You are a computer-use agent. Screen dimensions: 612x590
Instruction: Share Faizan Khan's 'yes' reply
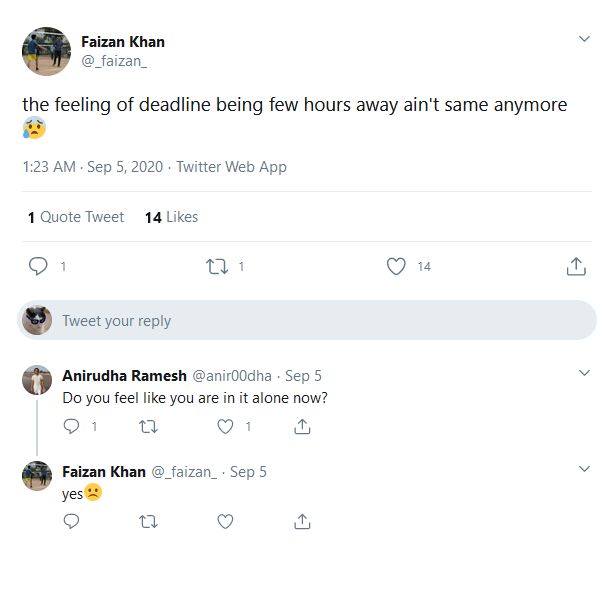(302, 521)
